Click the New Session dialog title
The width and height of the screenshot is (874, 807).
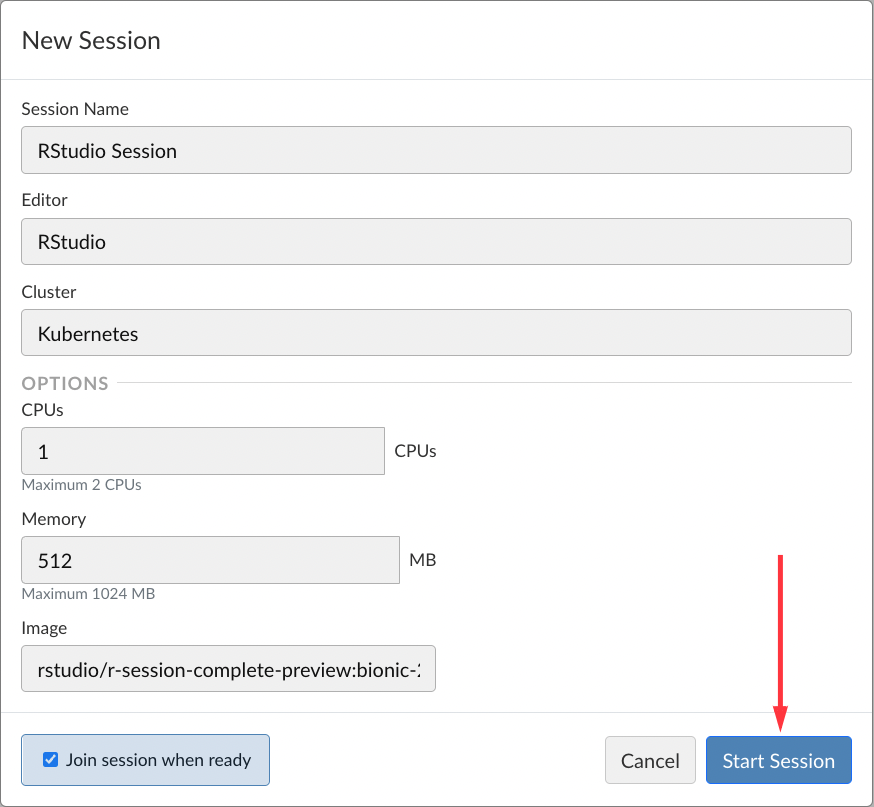click(91, 41)
